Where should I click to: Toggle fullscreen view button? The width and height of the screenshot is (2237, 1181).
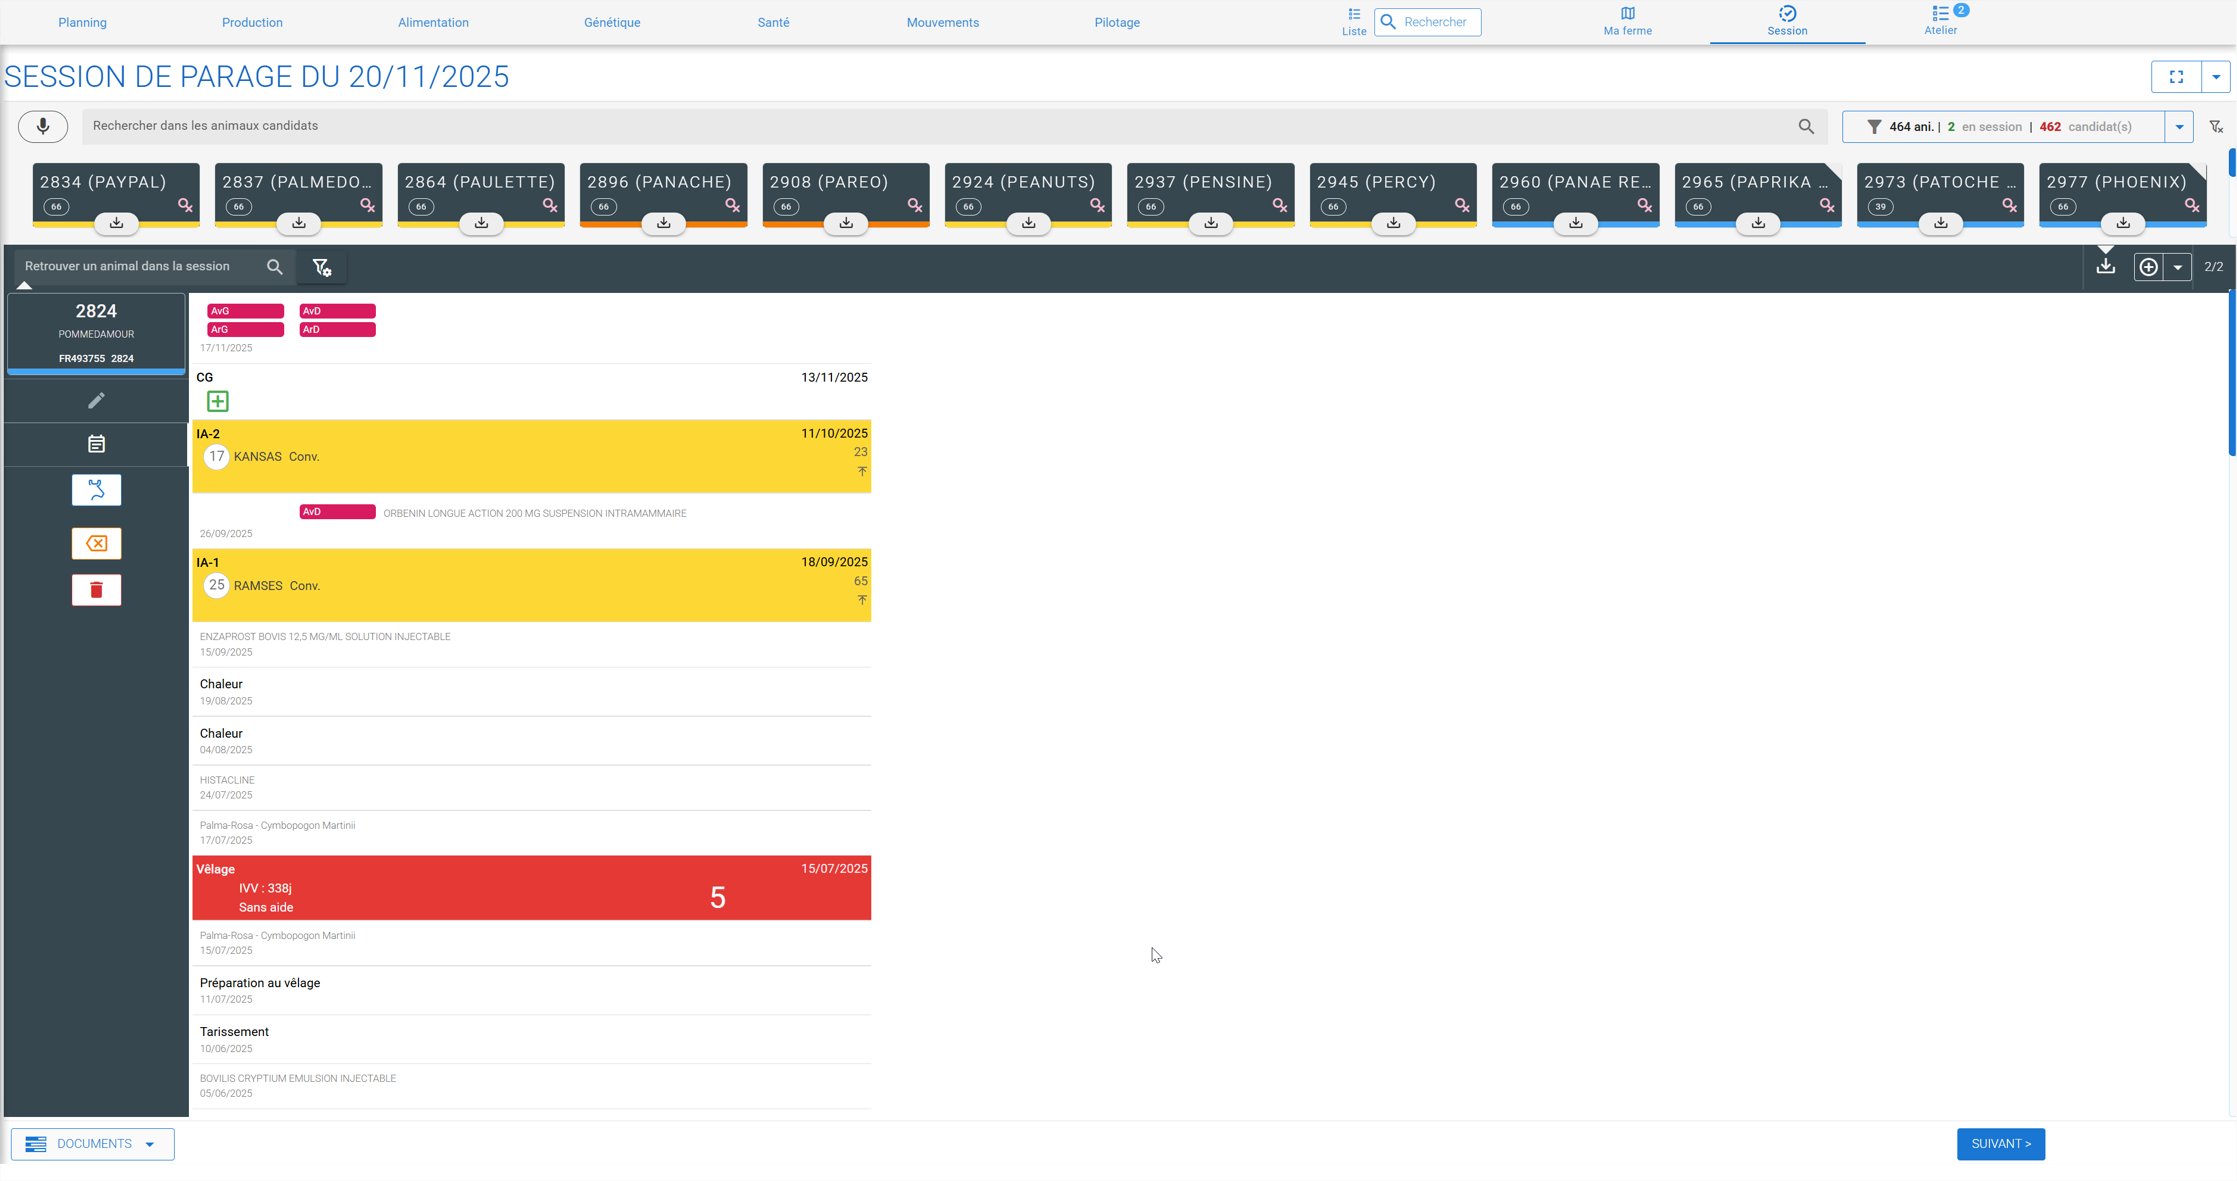click(2176, 77)
